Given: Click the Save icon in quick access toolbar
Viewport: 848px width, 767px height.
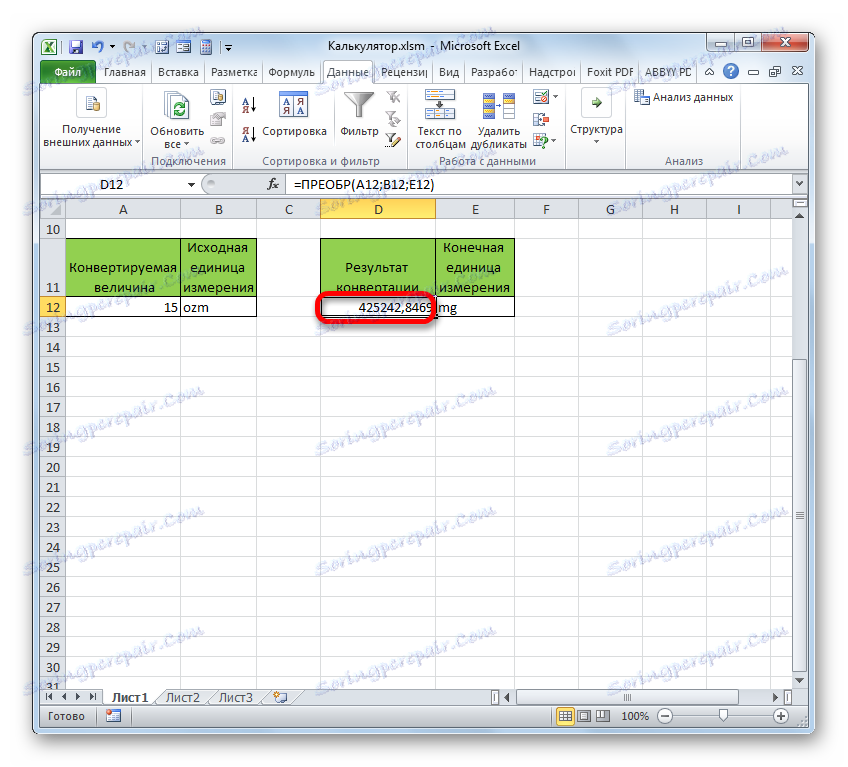Looking at the screenshot, I should click(x=76, y=47).
